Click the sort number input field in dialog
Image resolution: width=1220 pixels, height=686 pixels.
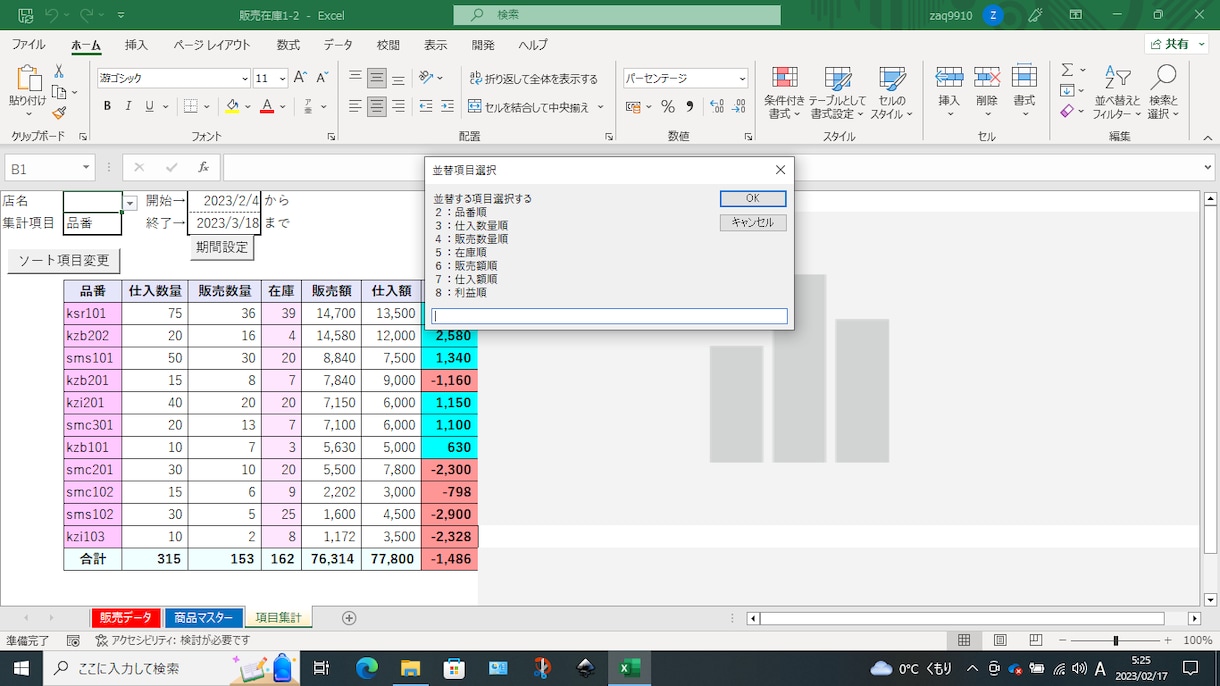(609, 316)
